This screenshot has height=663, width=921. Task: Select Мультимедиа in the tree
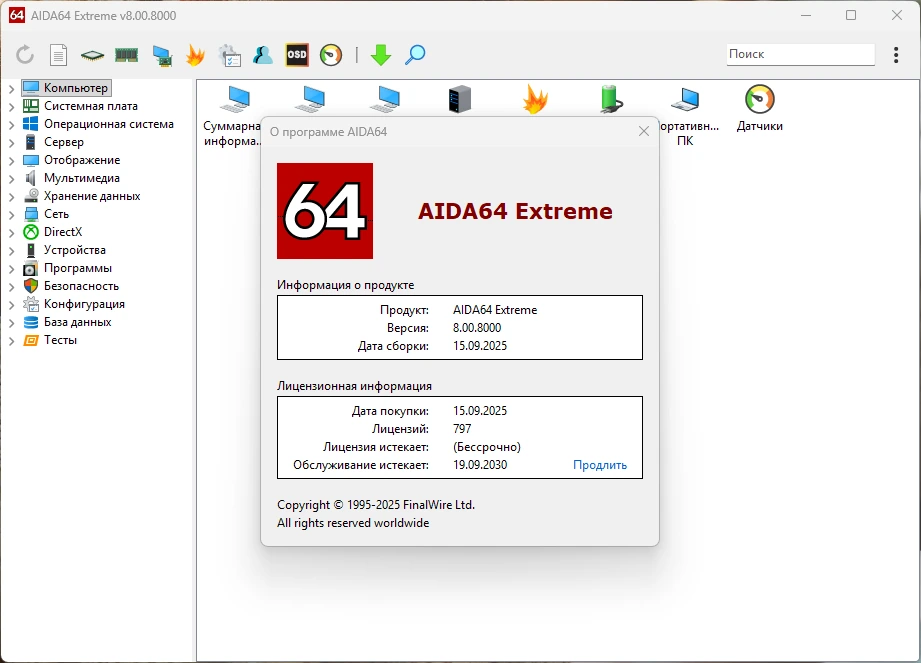71,178
